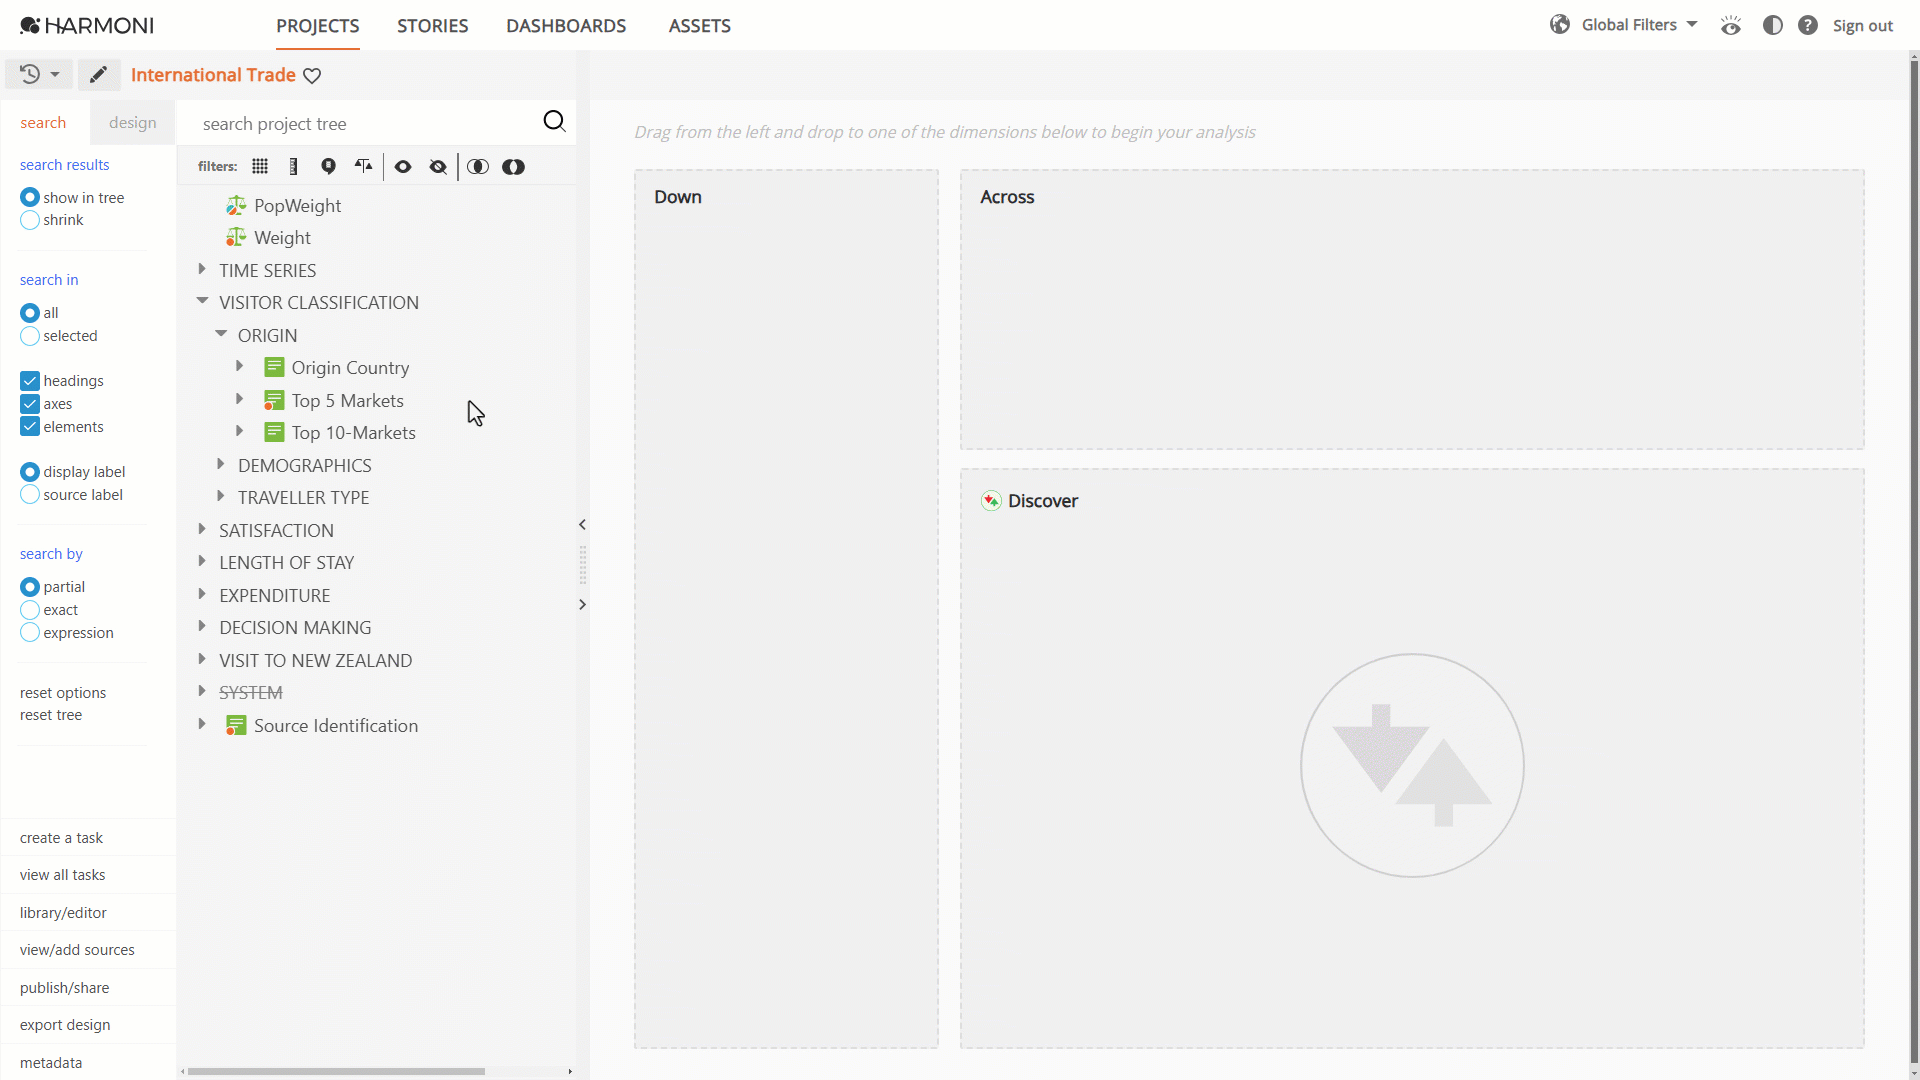Select the ruler filter icon
The width and height of the screenshot is (1920, 1080).
[x=293, y=167]
